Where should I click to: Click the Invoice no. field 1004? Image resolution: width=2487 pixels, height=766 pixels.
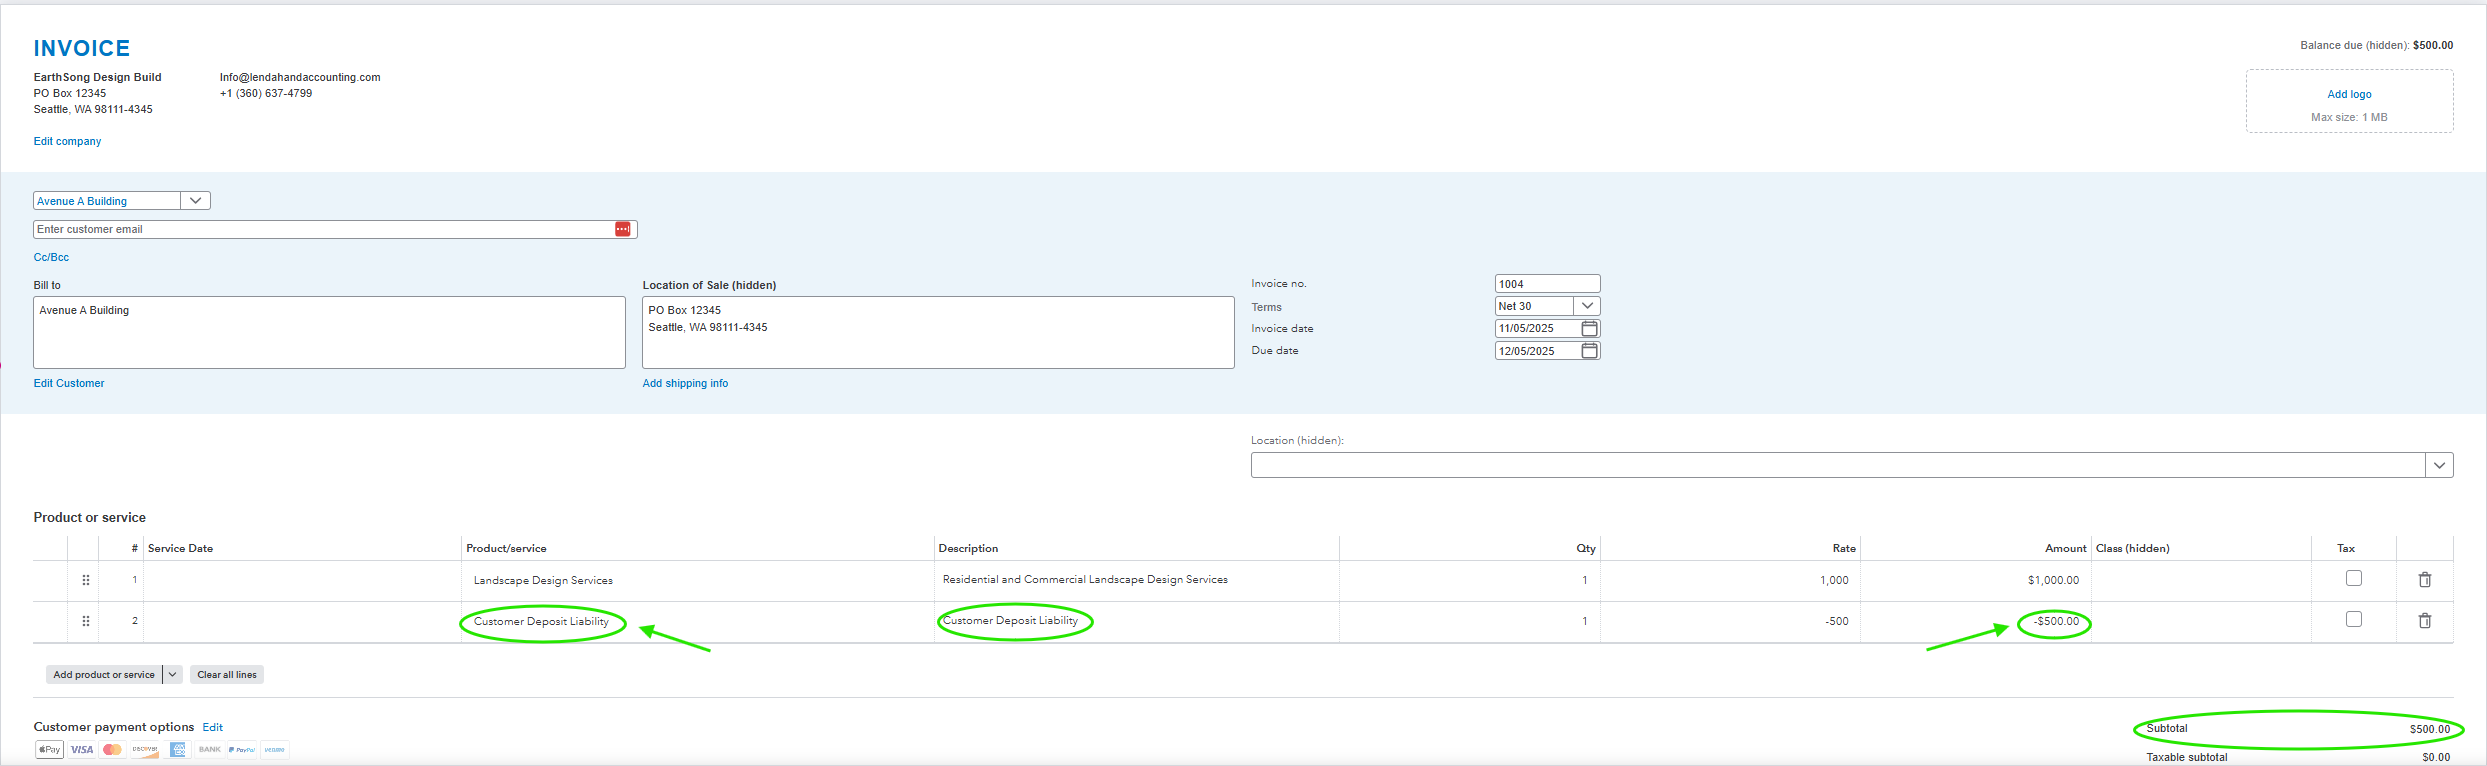(1547, 284)
